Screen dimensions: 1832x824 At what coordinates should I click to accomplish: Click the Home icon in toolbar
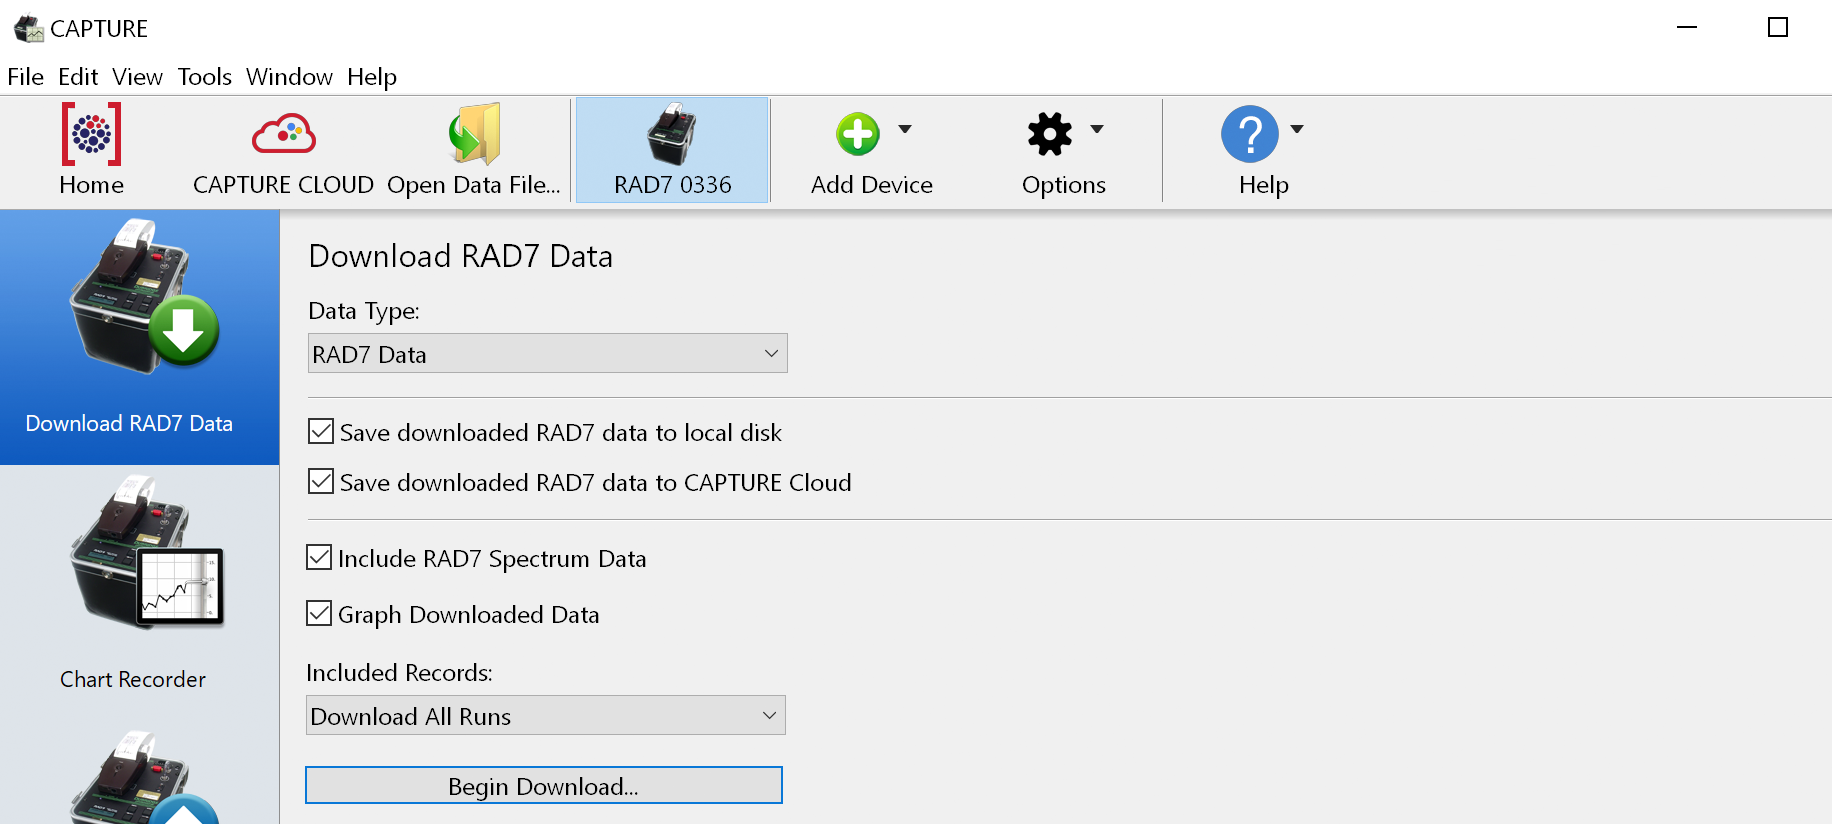pos(91,134)
